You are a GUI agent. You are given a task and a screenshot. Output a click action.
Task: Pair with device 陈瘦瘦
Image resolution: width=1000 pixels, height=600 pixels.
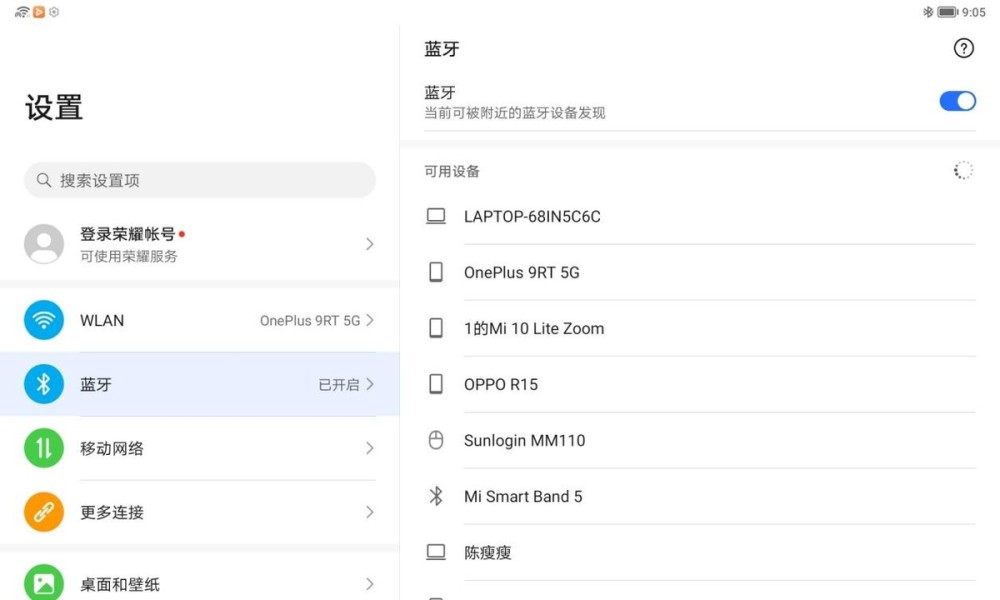(x=700, y=552)
